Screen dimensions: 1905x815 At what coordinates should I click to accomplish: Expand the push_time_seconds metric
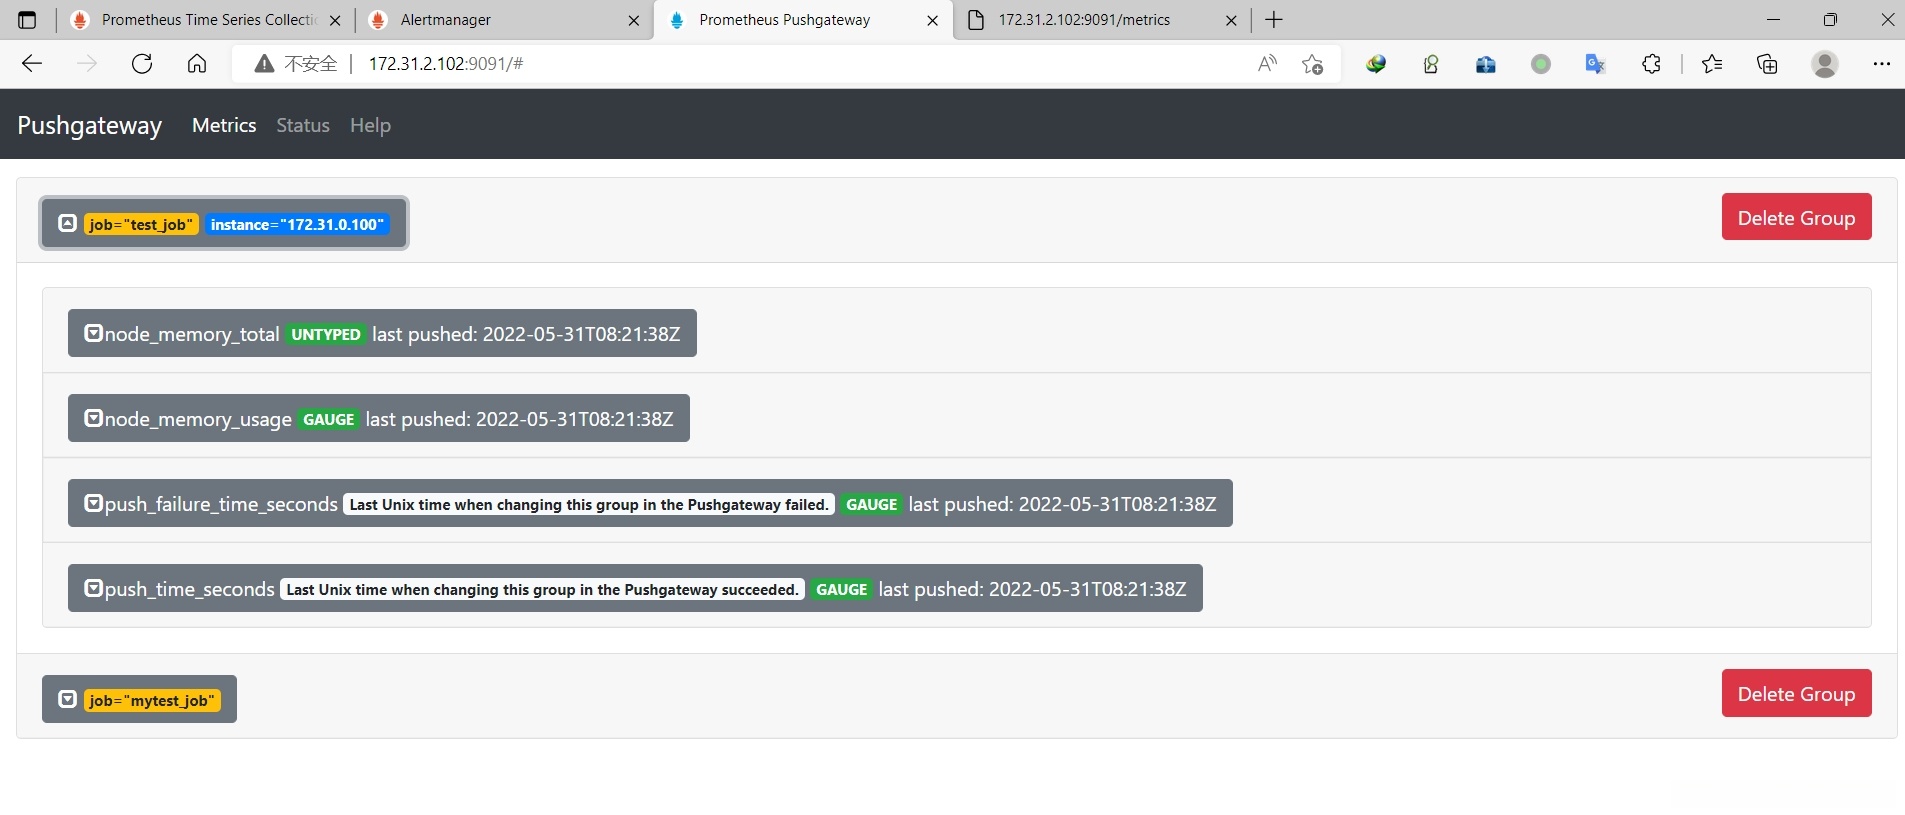pos(635,588)
